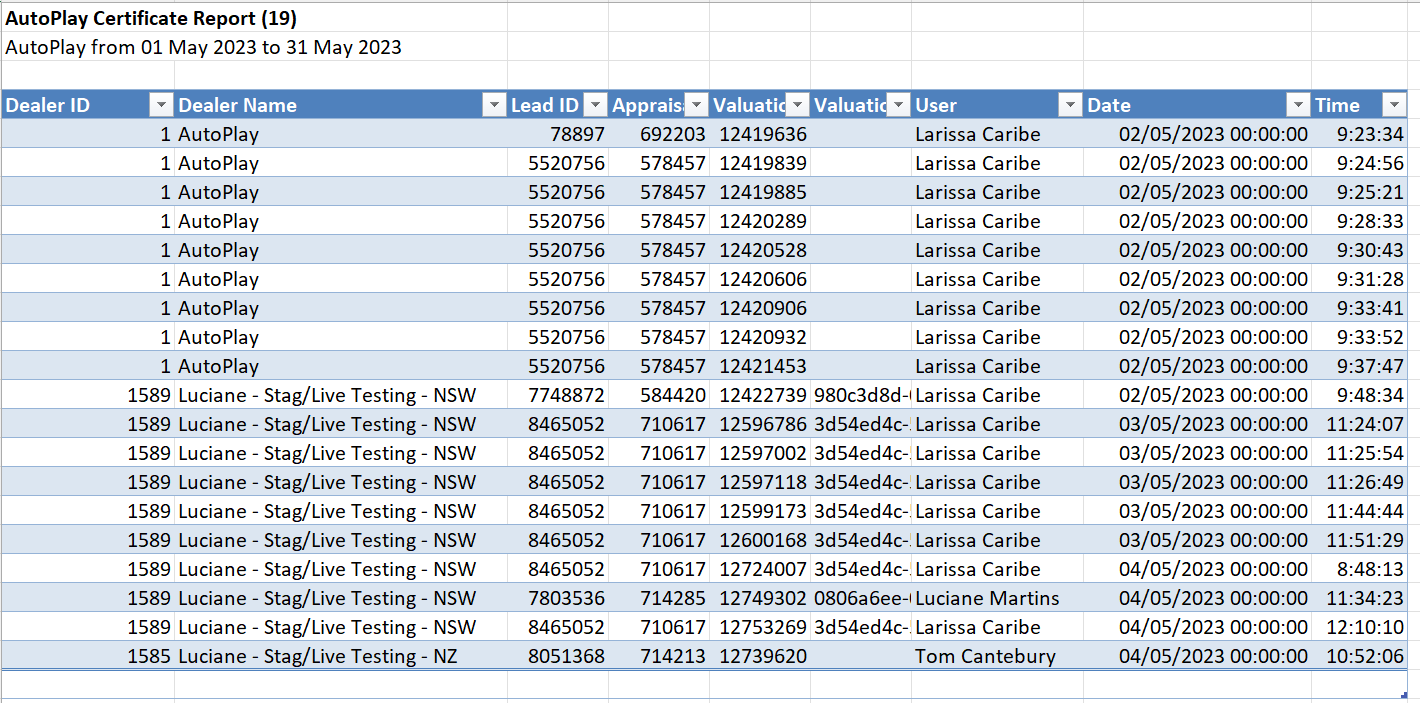
Task: Select the cell starting with 980c3d8d
Action: coord(861,395)
